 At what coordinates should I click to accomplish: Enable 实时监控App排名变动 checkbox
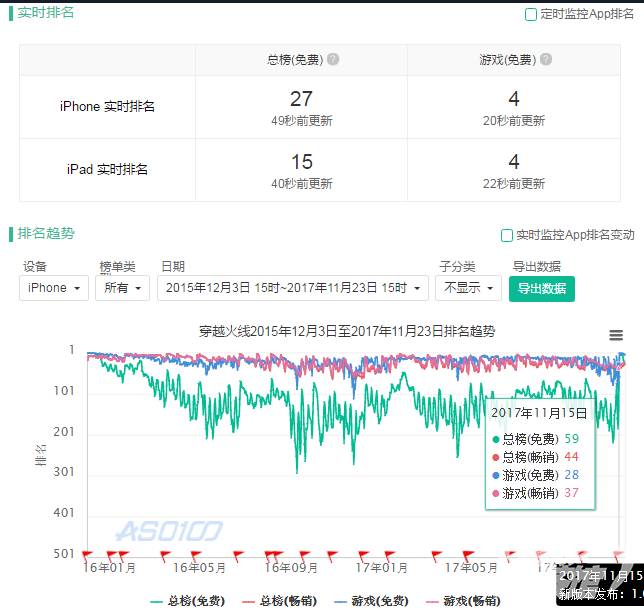coord(506,235)
